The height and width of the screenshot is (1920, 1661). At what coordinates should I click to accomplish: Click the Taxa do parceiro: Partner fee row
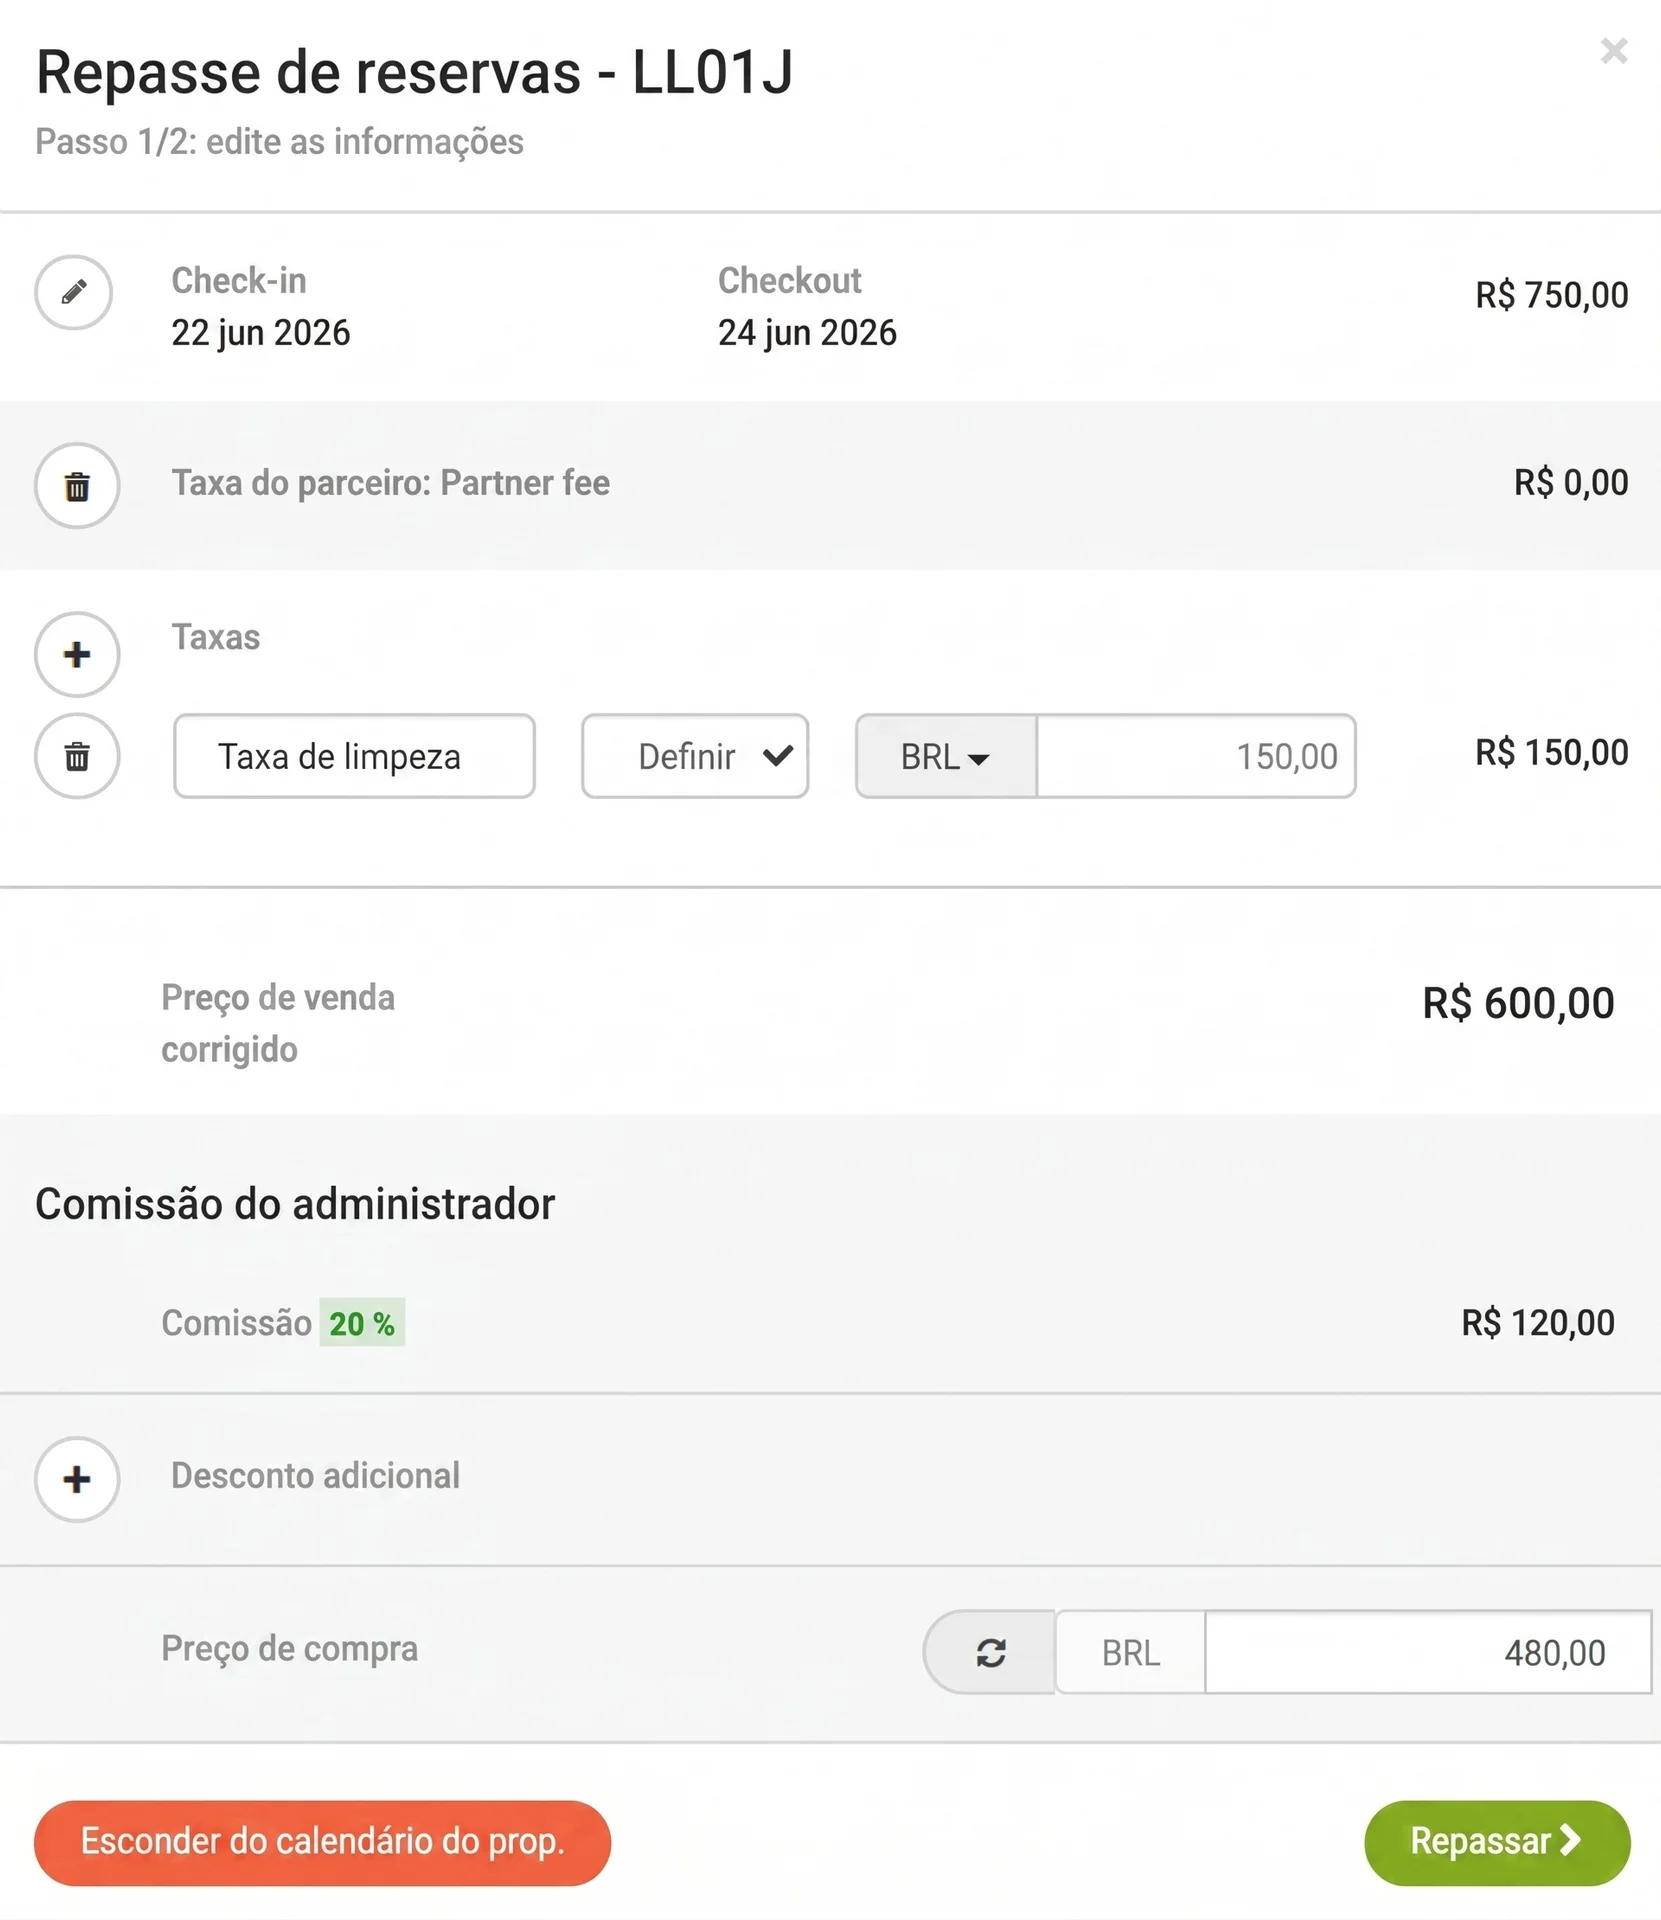point(830,486)
